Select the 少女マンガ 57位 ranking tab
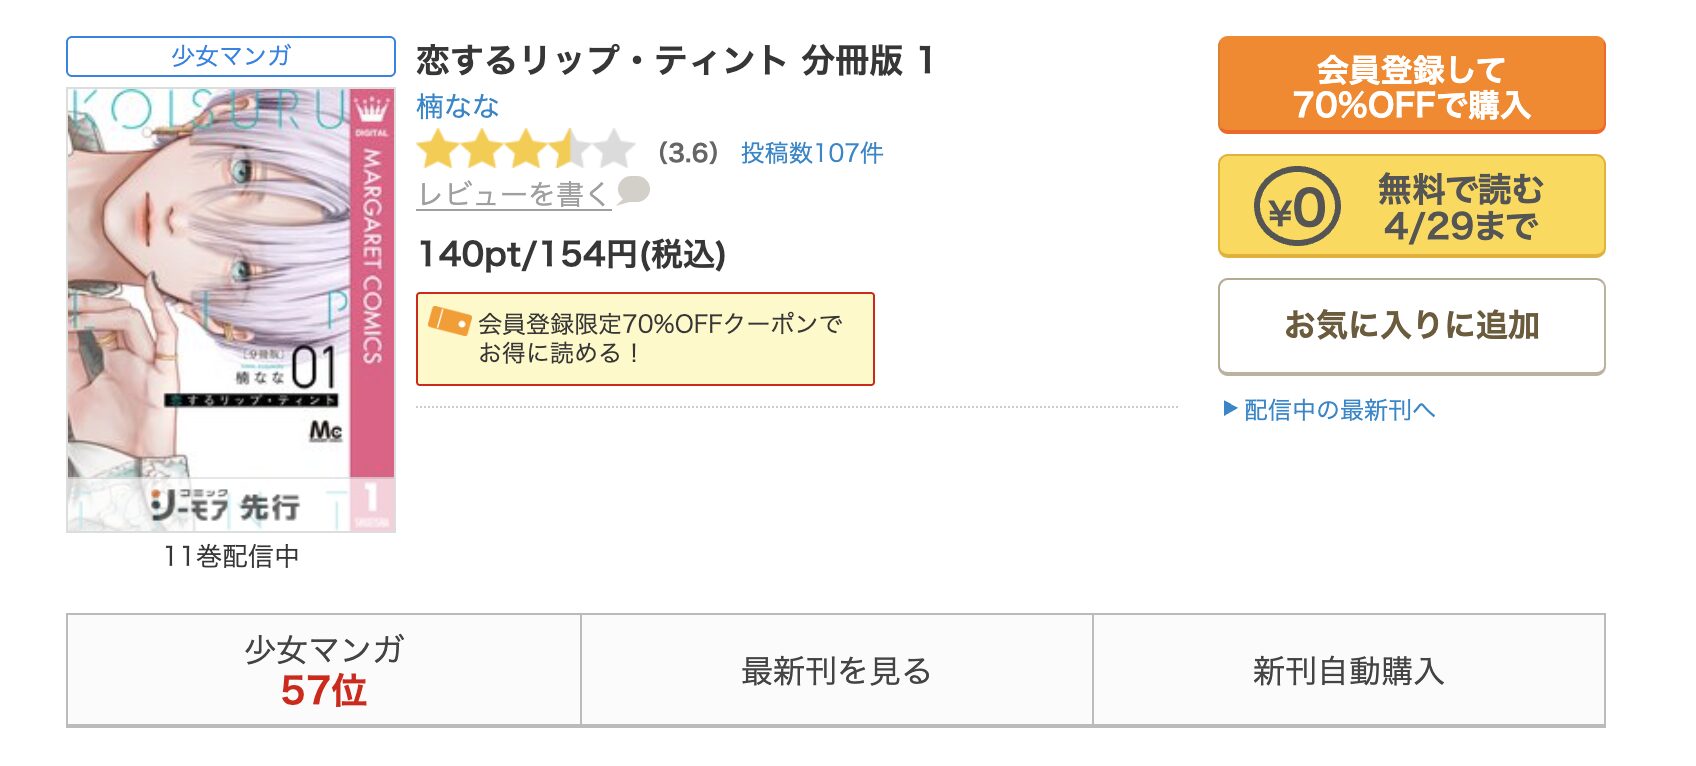This screenshot has height=766, width=1696. click(324, 670)
